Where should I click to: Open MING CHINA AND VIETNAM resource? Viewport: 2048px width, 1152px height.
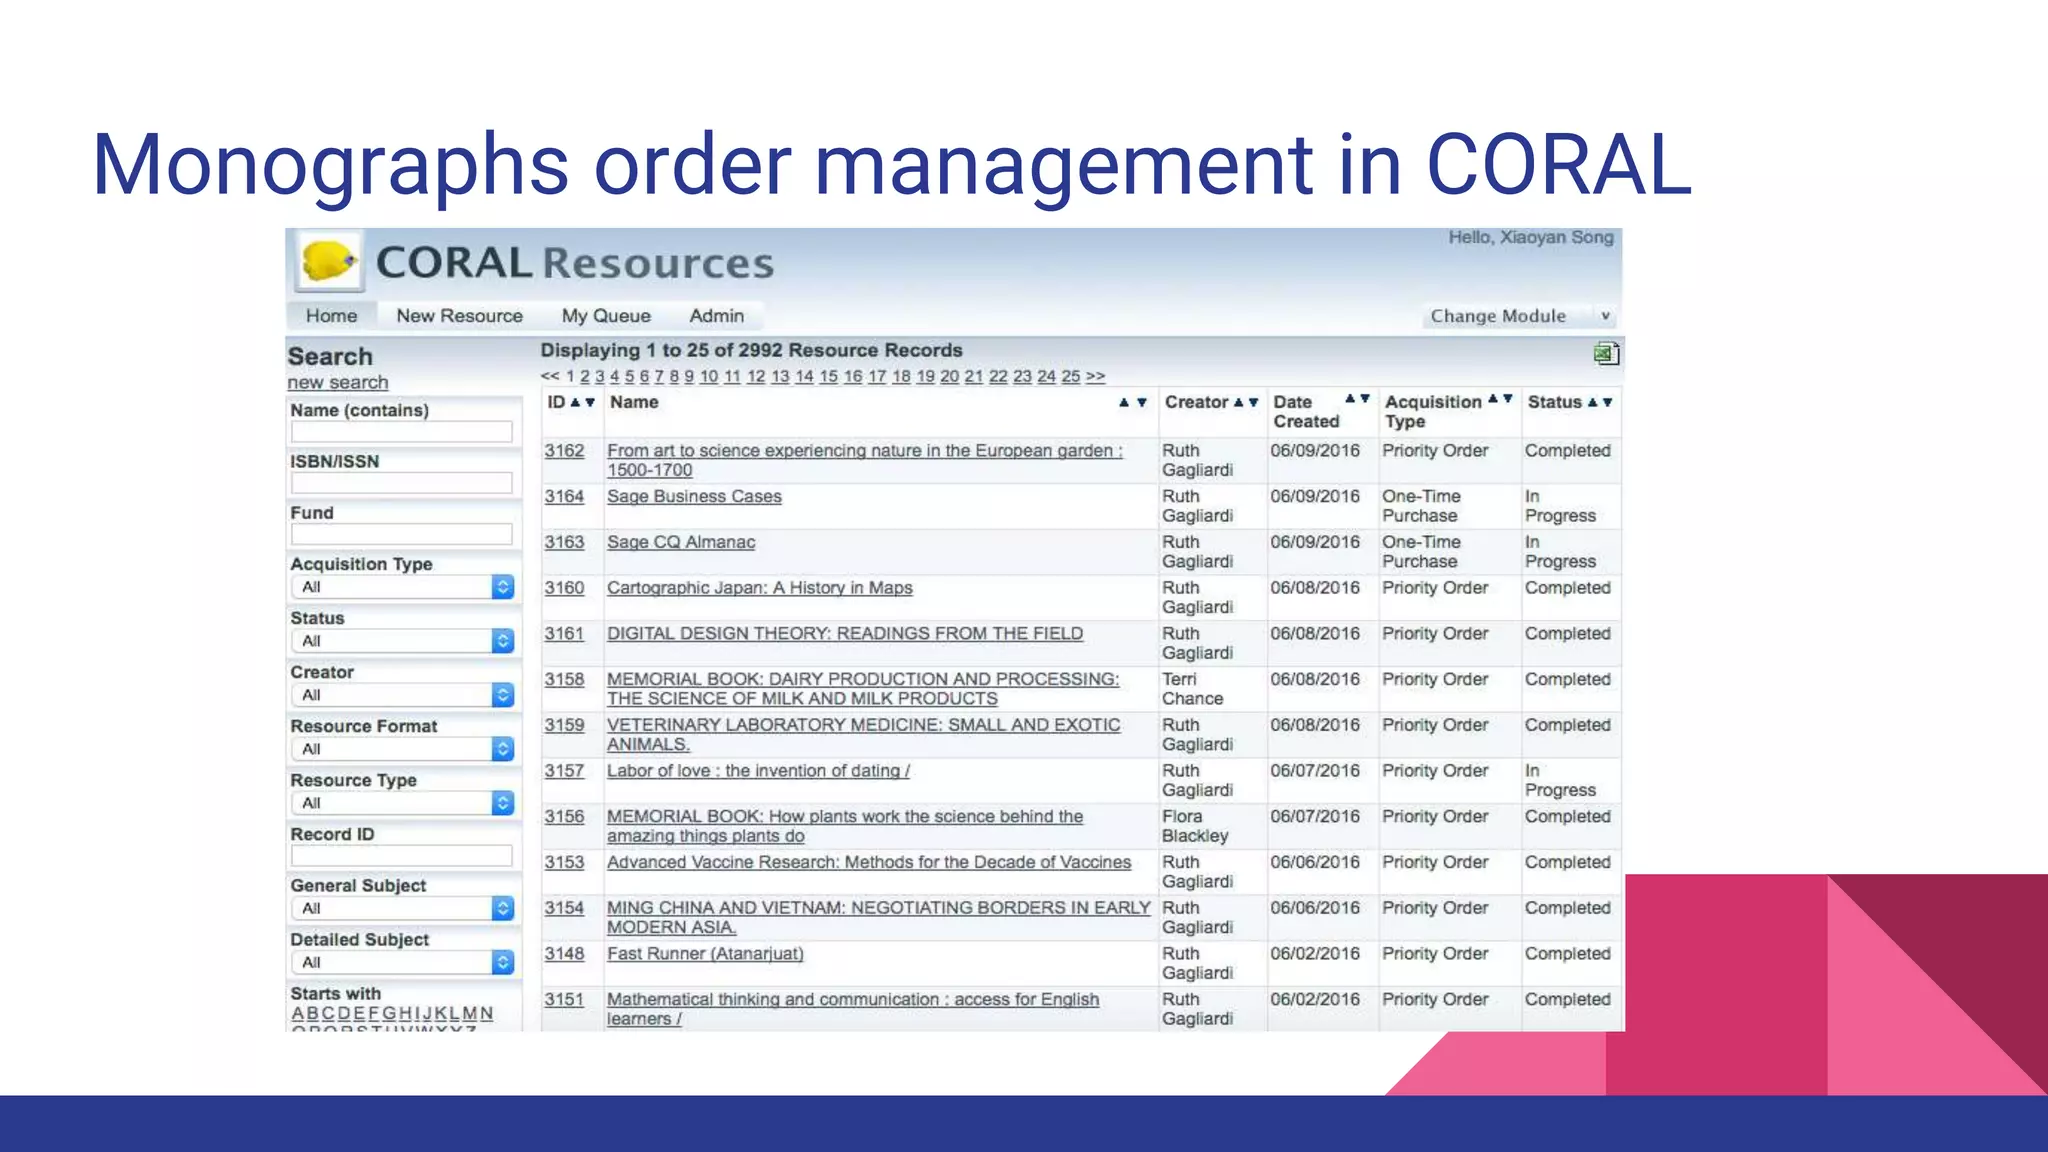point(879,918)
